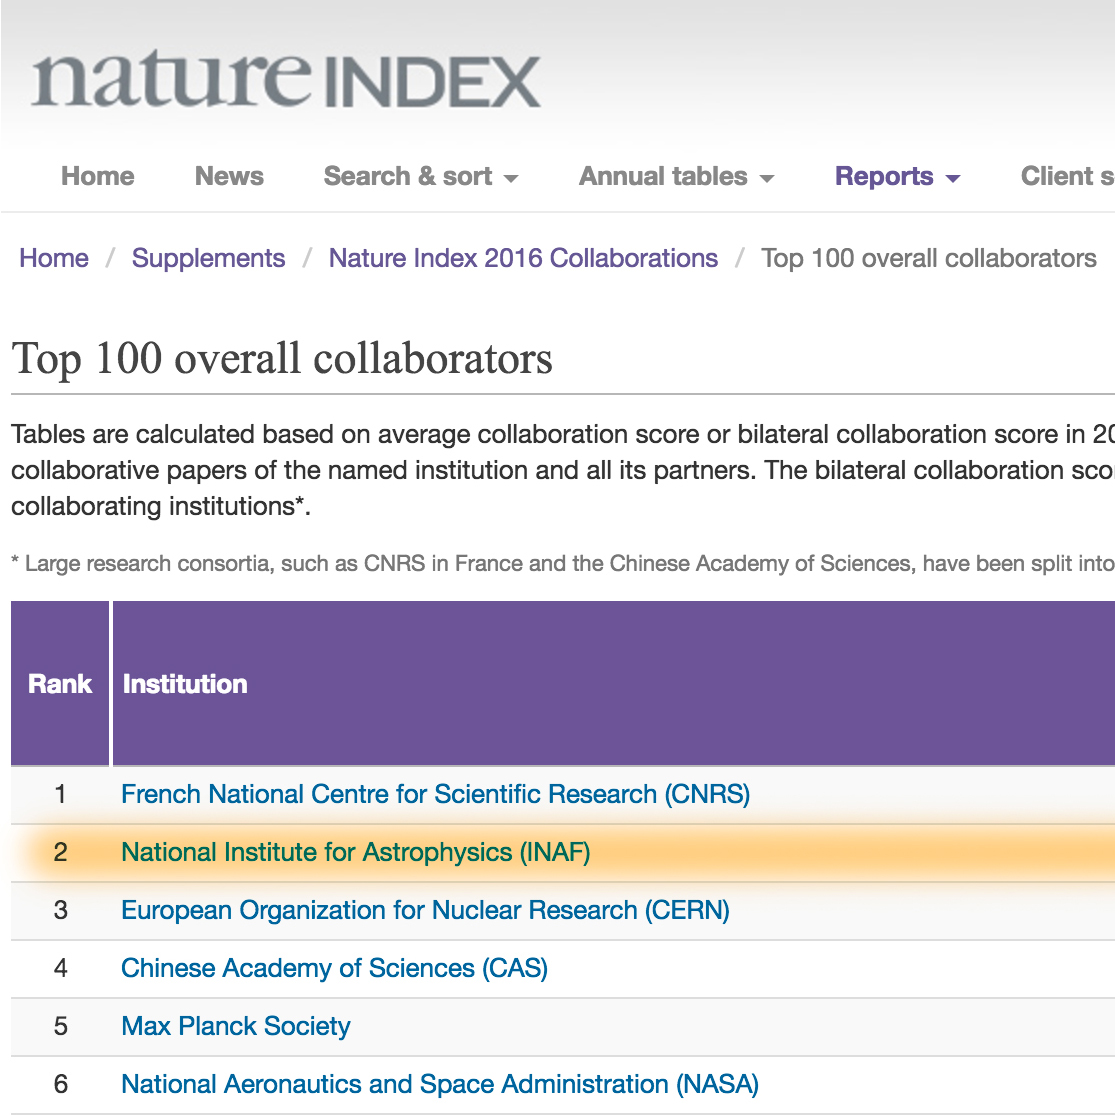Open French National Centre for Scientific Research link
Viewport: 1115px width, 1115px height.
tap(435, 795)
